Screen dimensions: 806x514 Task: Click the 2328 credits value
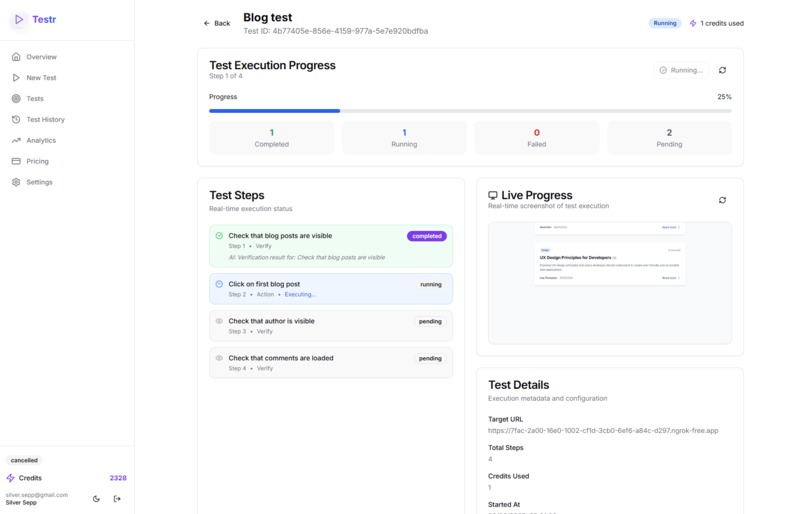118,478
